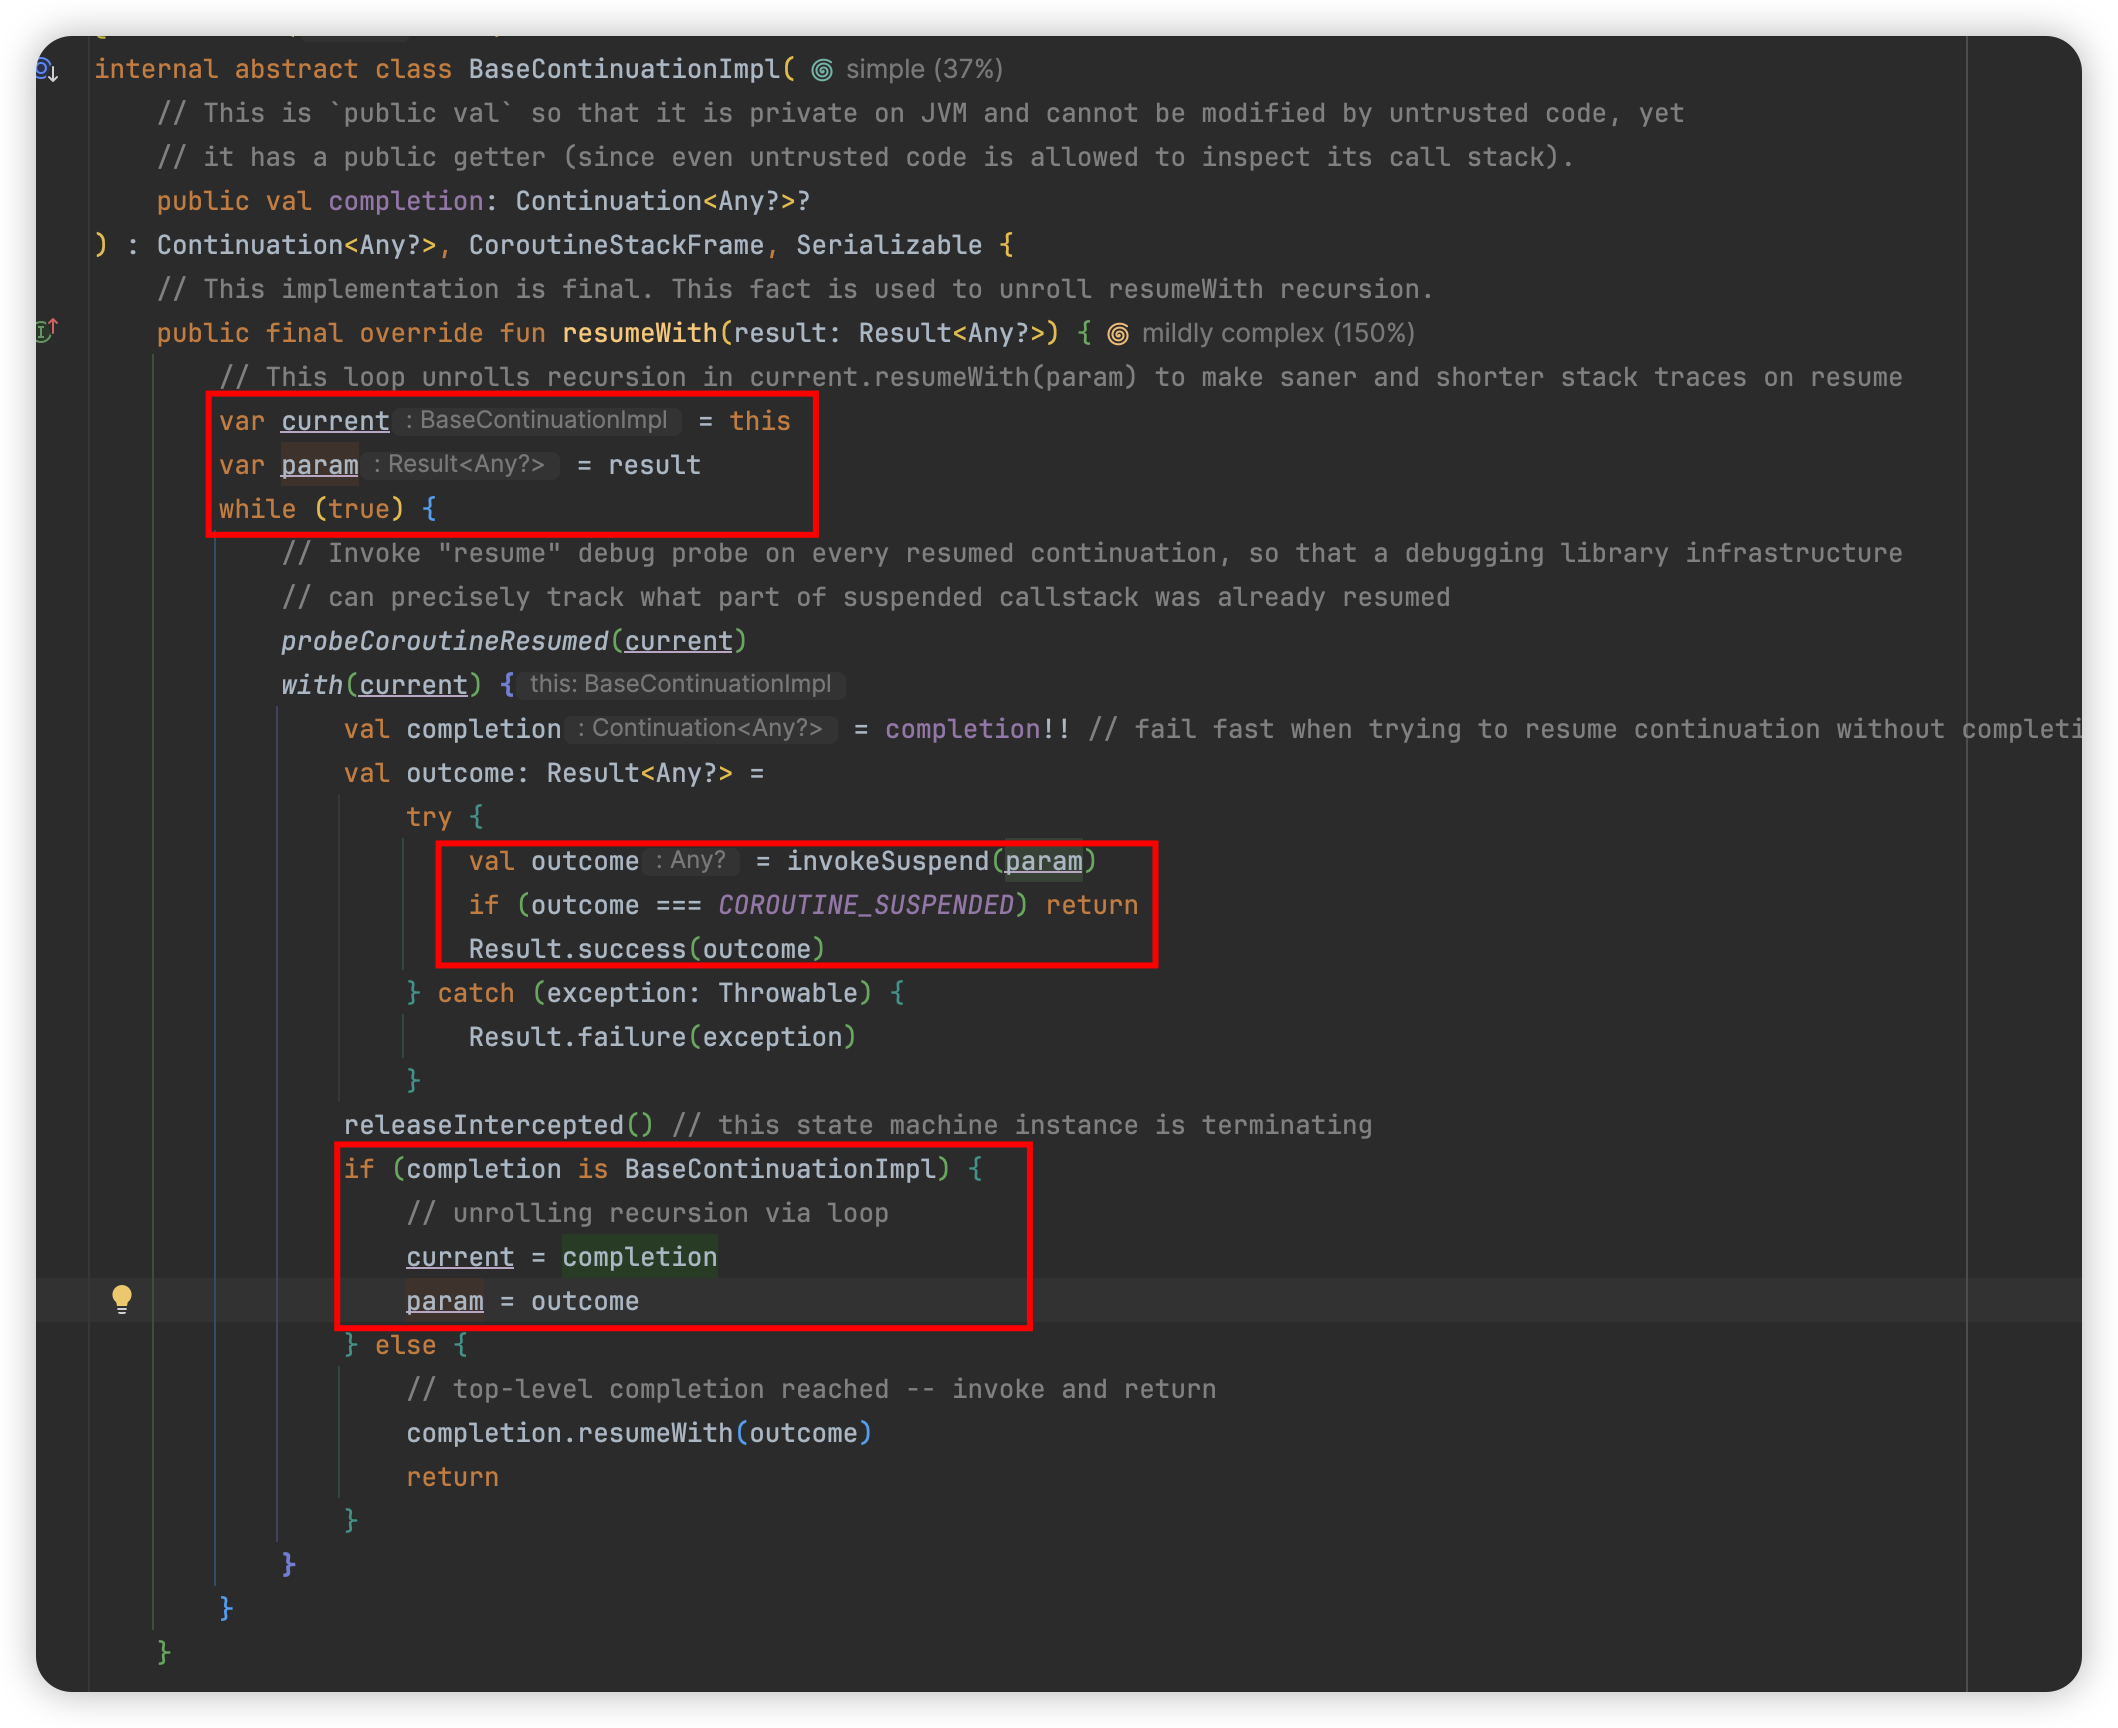The width and height of the screenshot is (2118, 1728).
Task: Click the 'simple (37%)' complexity hint
Action: (924, 70)
